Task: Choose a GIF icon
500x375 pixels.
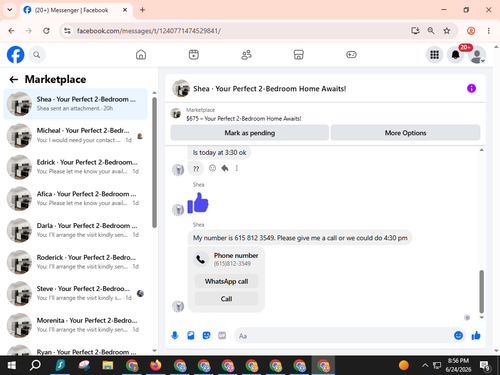Action: point(222,336)
